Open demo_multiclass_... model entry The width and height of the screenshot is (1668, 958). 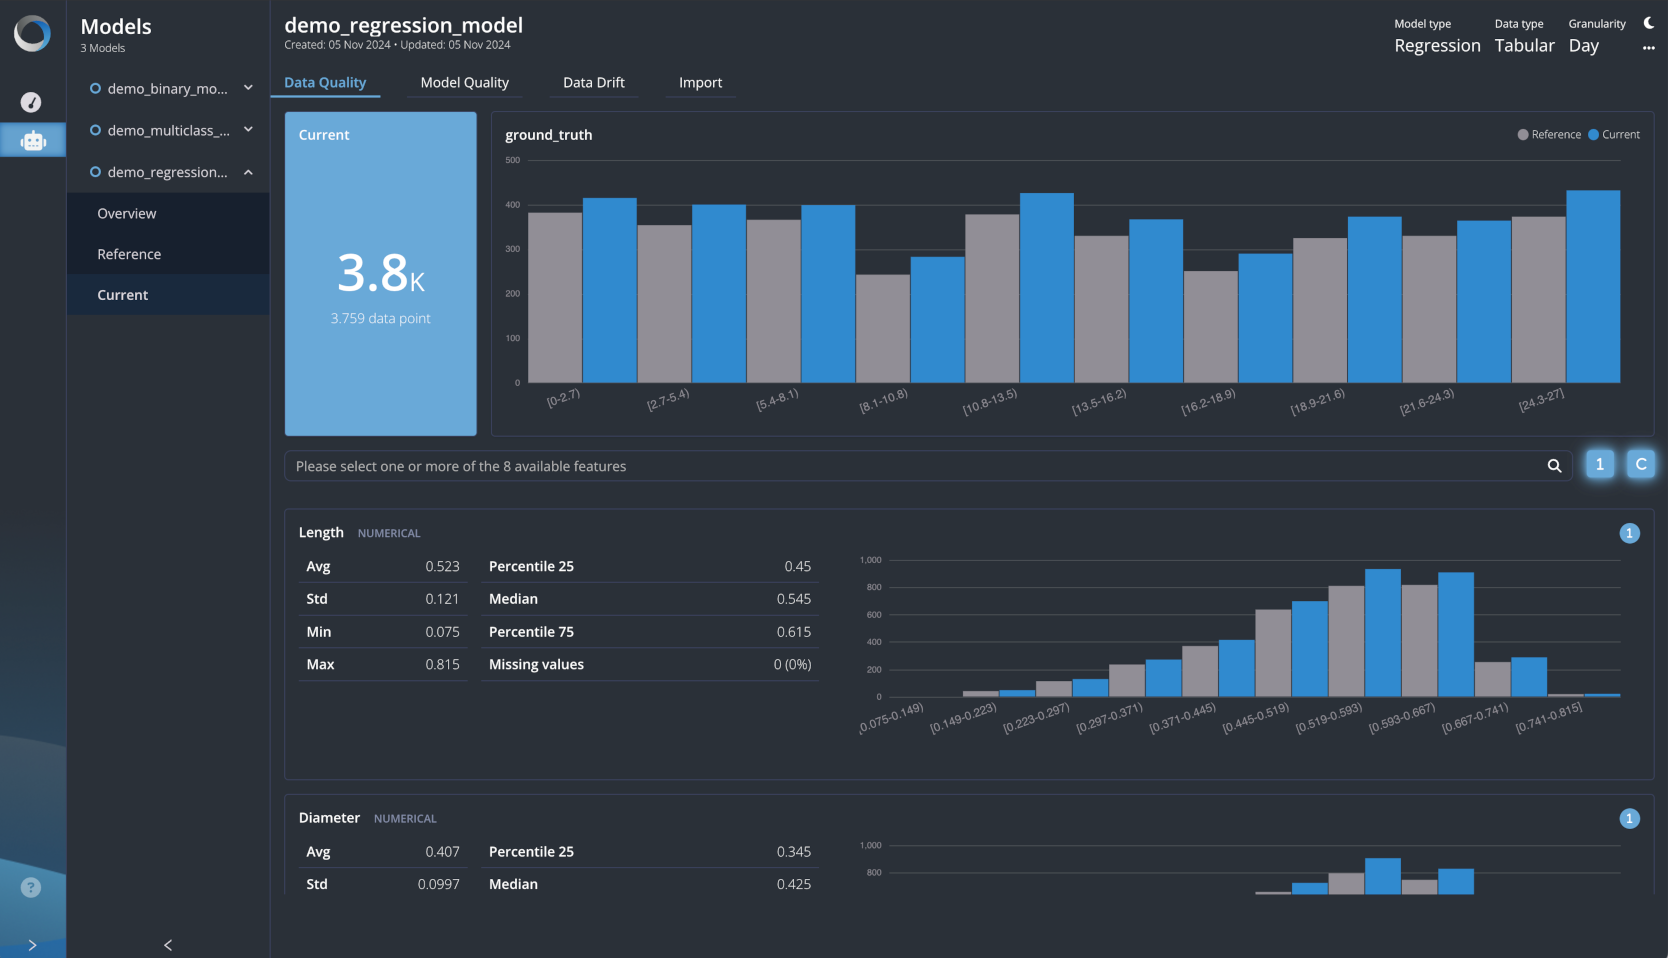point(169,130)
